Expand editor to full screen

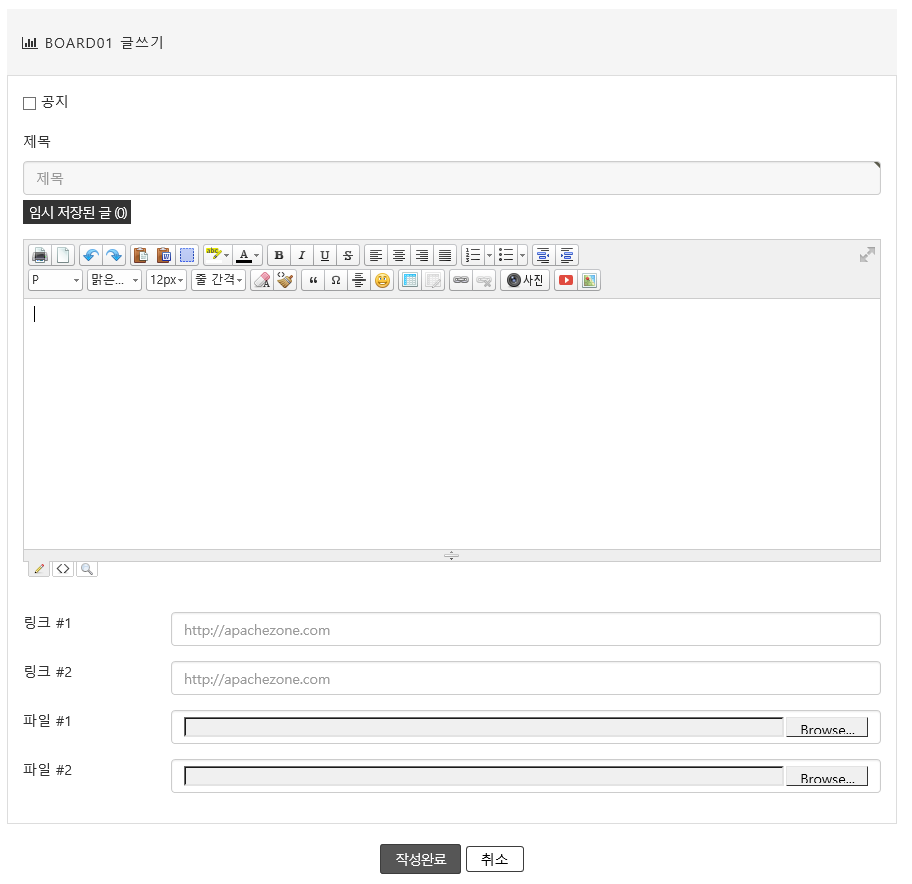pyautogui.click(x=867, y=255)
